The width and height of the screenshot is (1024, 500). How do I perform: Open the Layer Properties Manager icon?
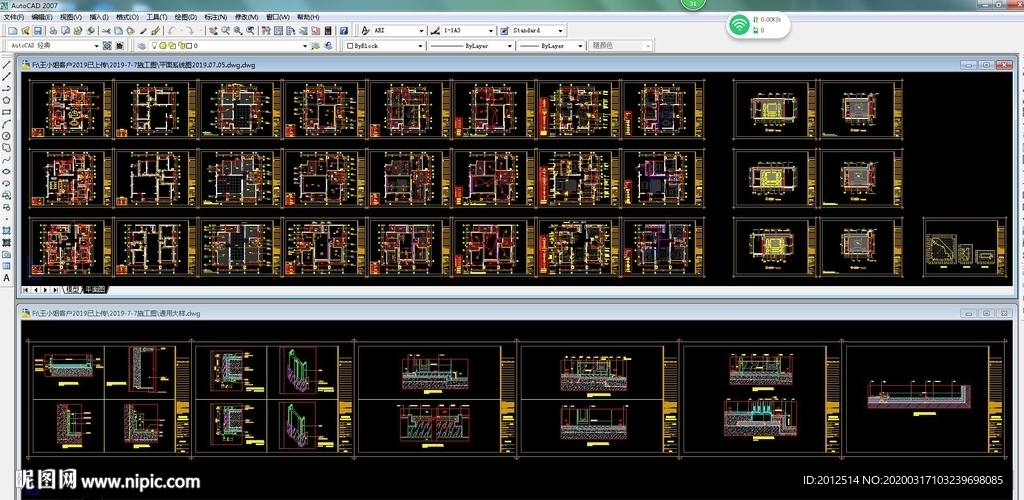[x=142, y=46]
